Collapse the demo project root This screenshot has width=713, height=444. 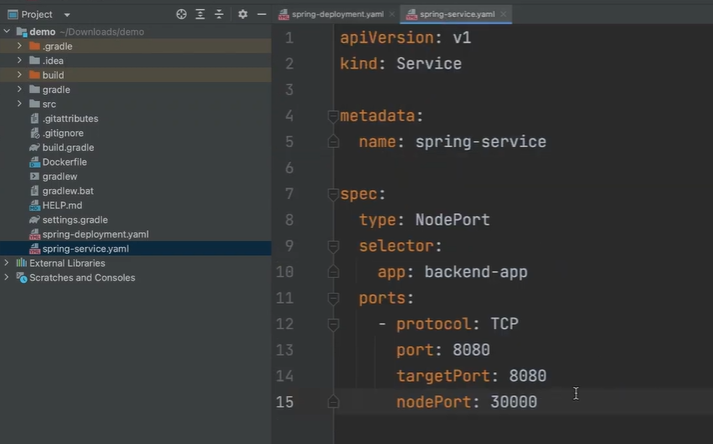7,31
